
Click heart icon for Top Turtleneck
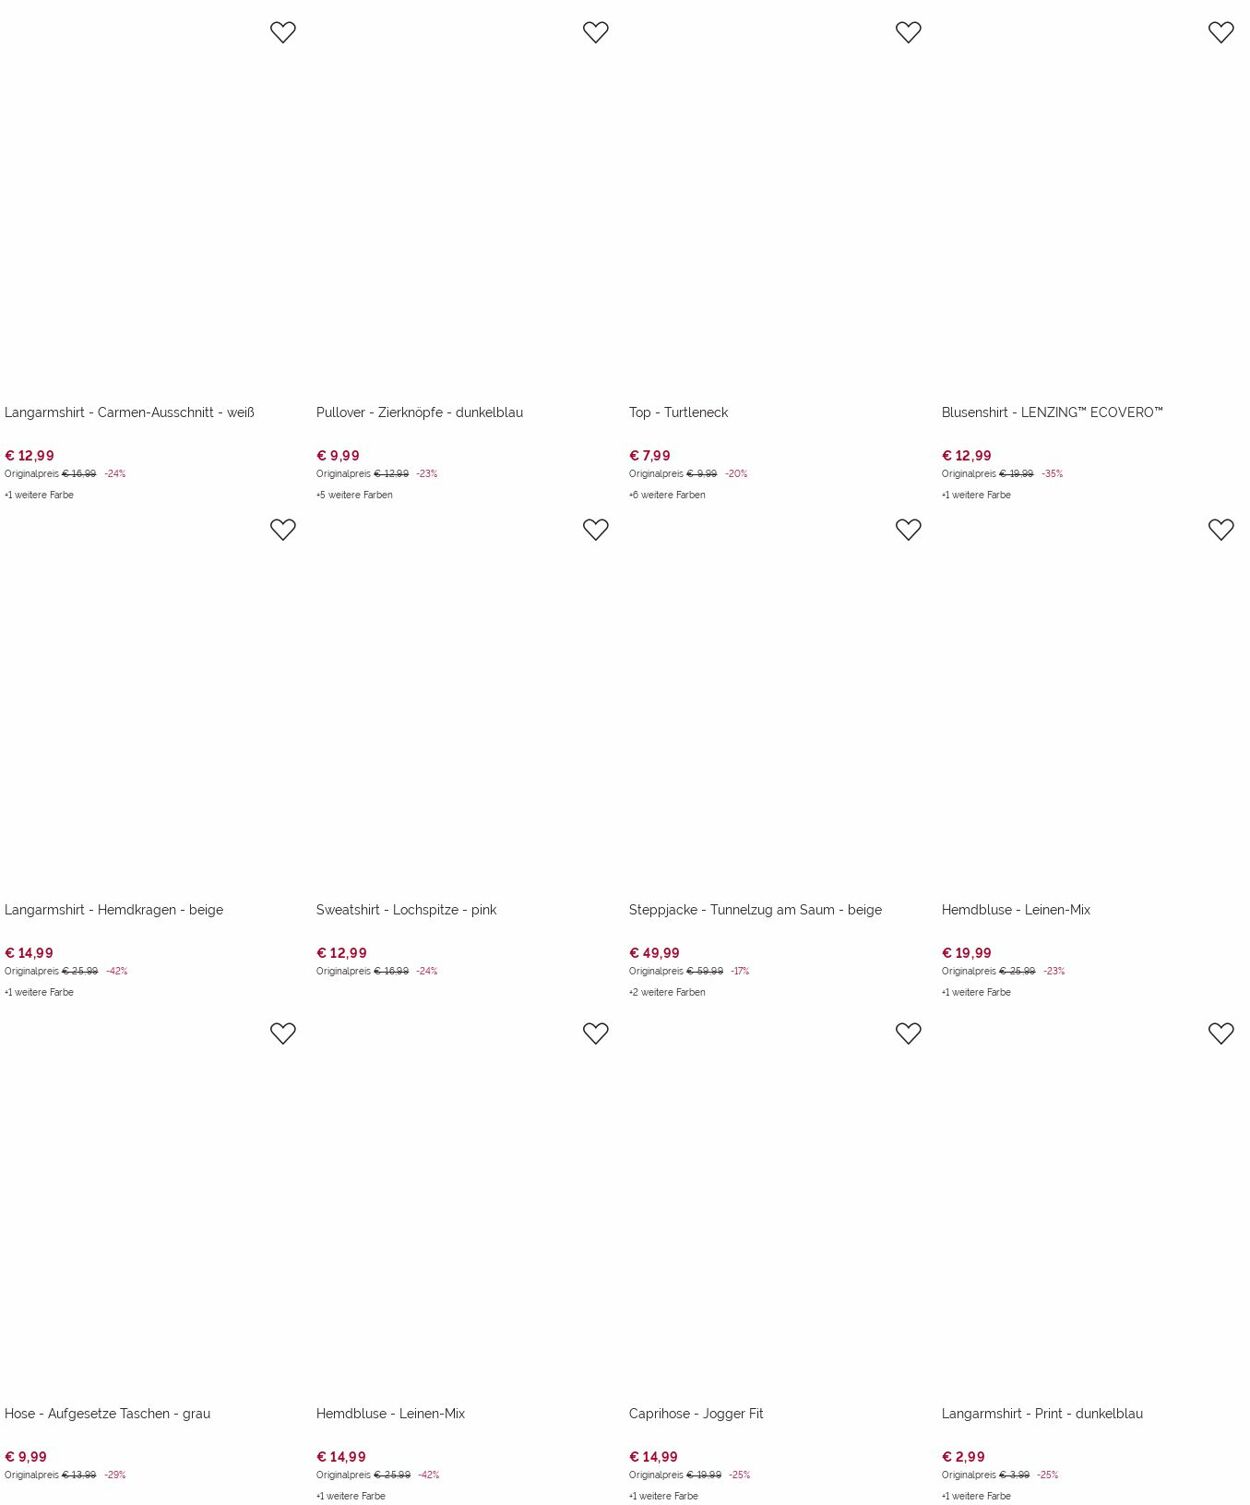(908, 32)
